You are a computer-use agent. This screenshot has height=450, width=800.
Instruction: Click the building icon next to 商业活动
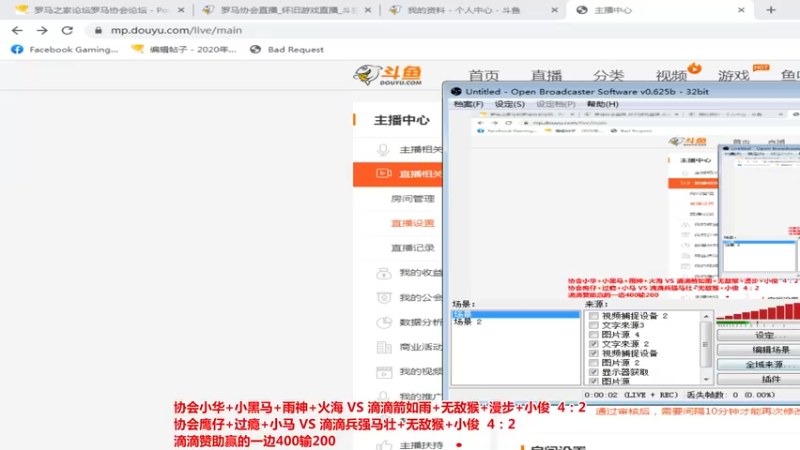384,347
